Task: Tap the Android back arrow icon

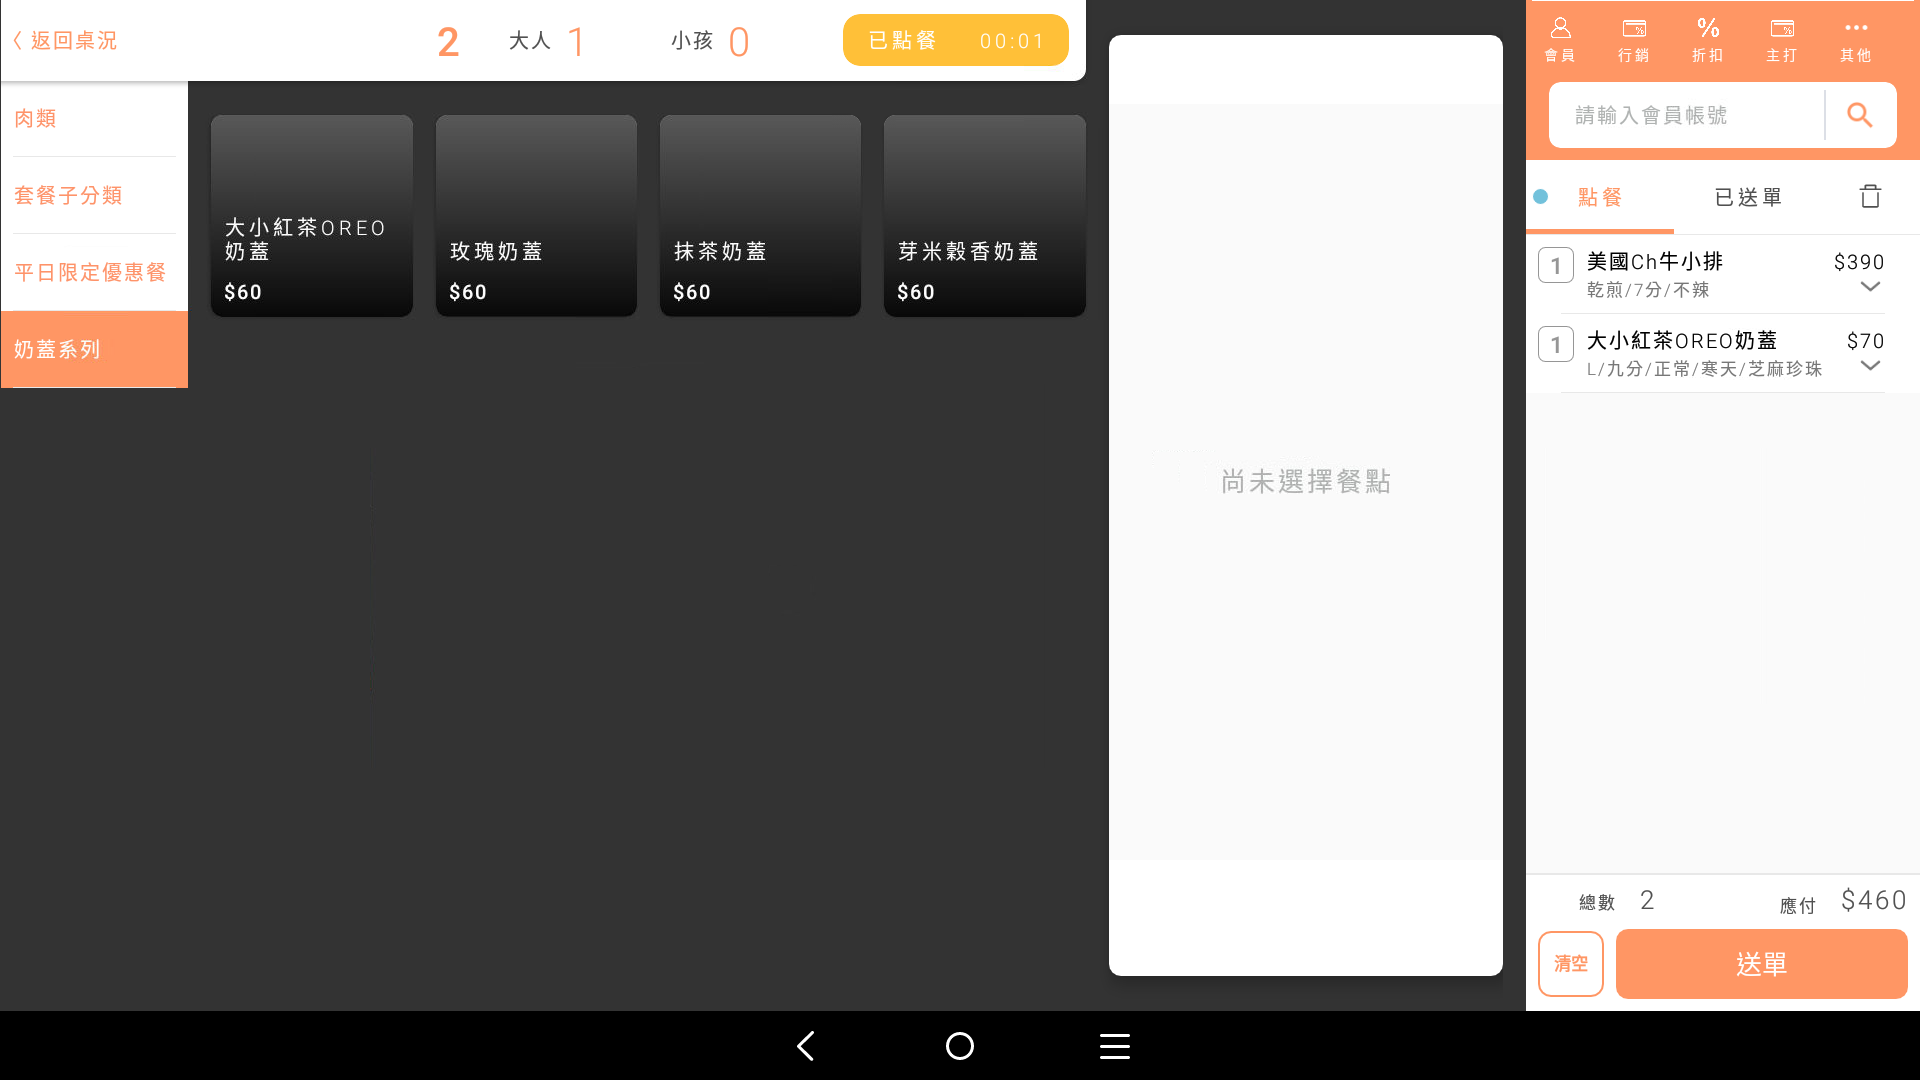Action: [x=806, y=1046]
